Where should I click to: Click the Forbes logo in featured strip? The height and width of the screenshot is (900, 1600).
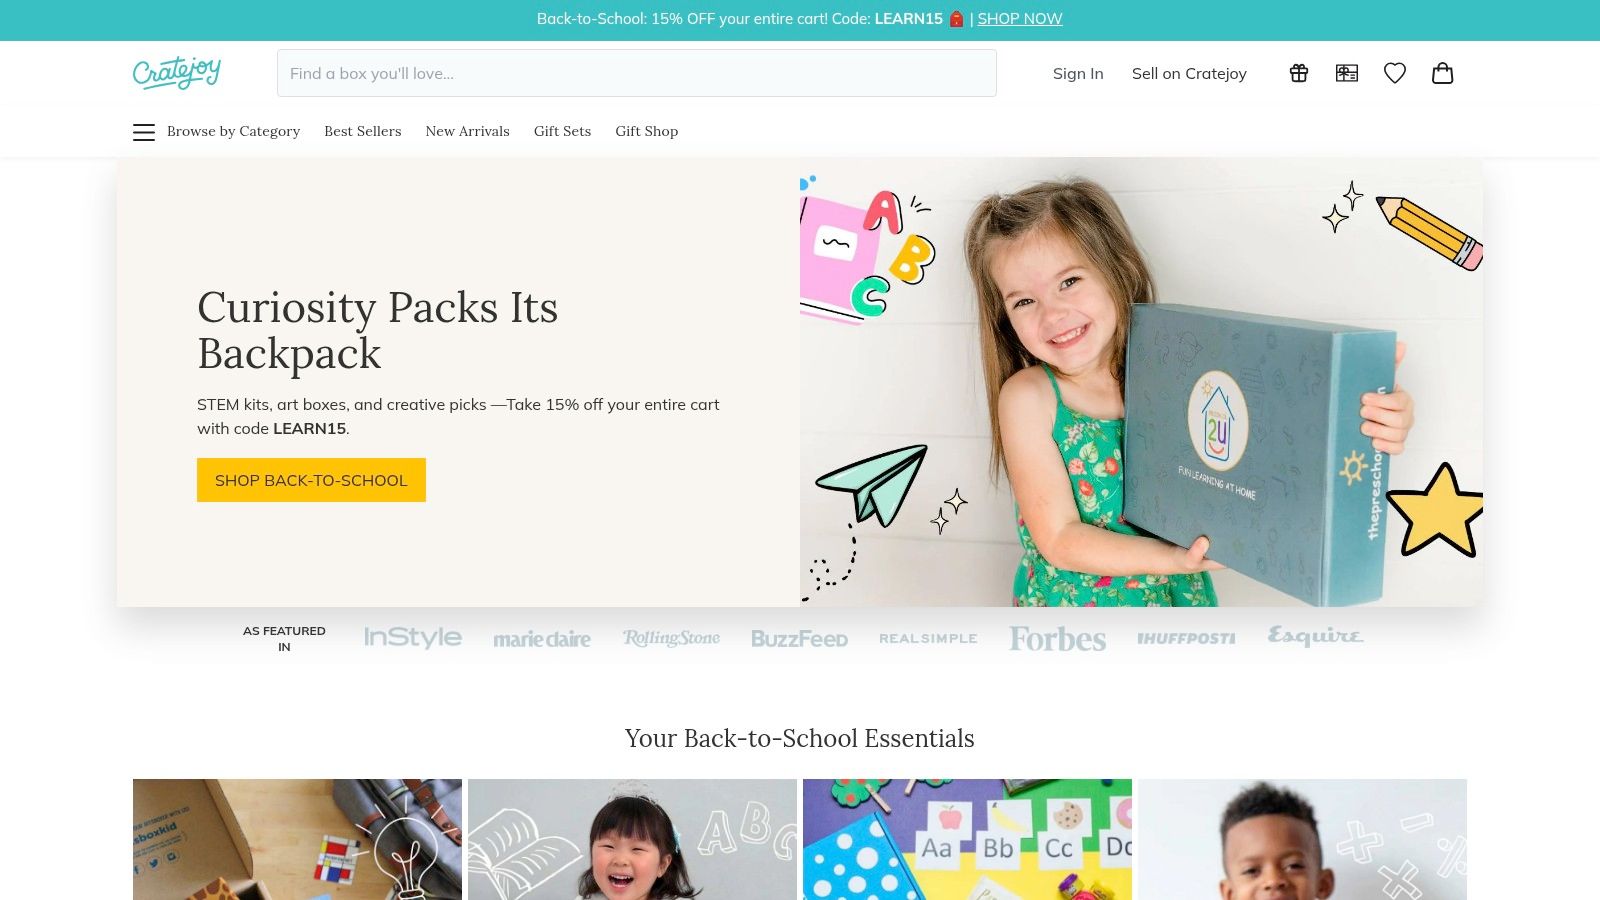point(1057,638)
